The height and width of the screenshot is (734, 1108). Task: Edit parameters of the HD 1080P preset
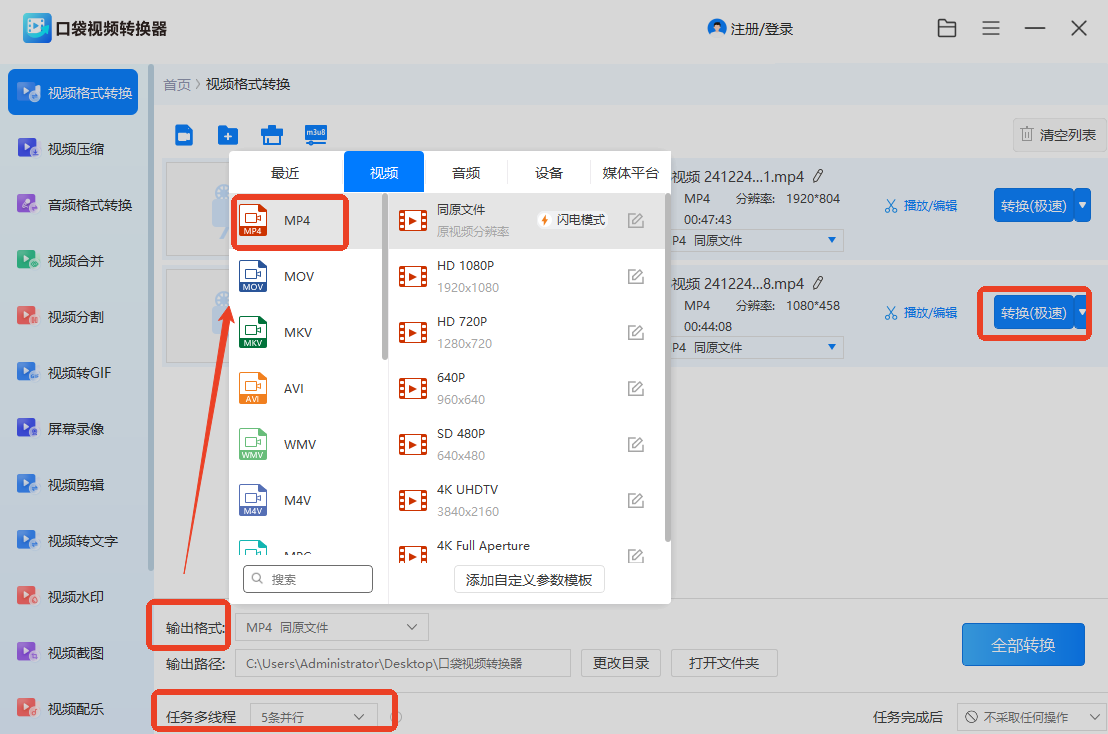pyautogui.click(x=635, y=276)
